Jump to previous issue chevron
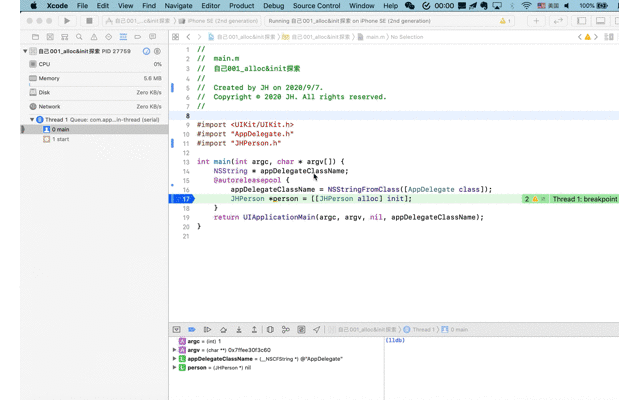Screen dimensions: 640x400 point(580,37)
